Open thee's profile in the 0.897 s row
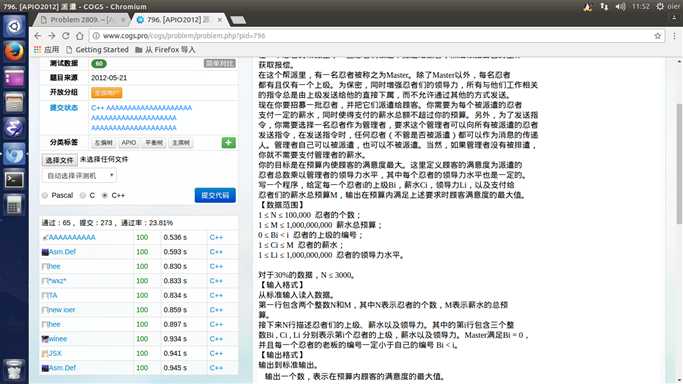This screenshot has height=384, width=683. point(54,324)
